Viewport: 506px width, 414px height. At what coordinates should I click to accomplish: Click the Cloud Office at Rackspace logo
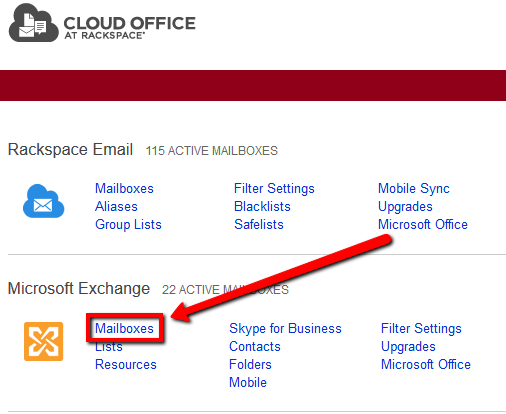pyautogui.click(x=102, y=23)
